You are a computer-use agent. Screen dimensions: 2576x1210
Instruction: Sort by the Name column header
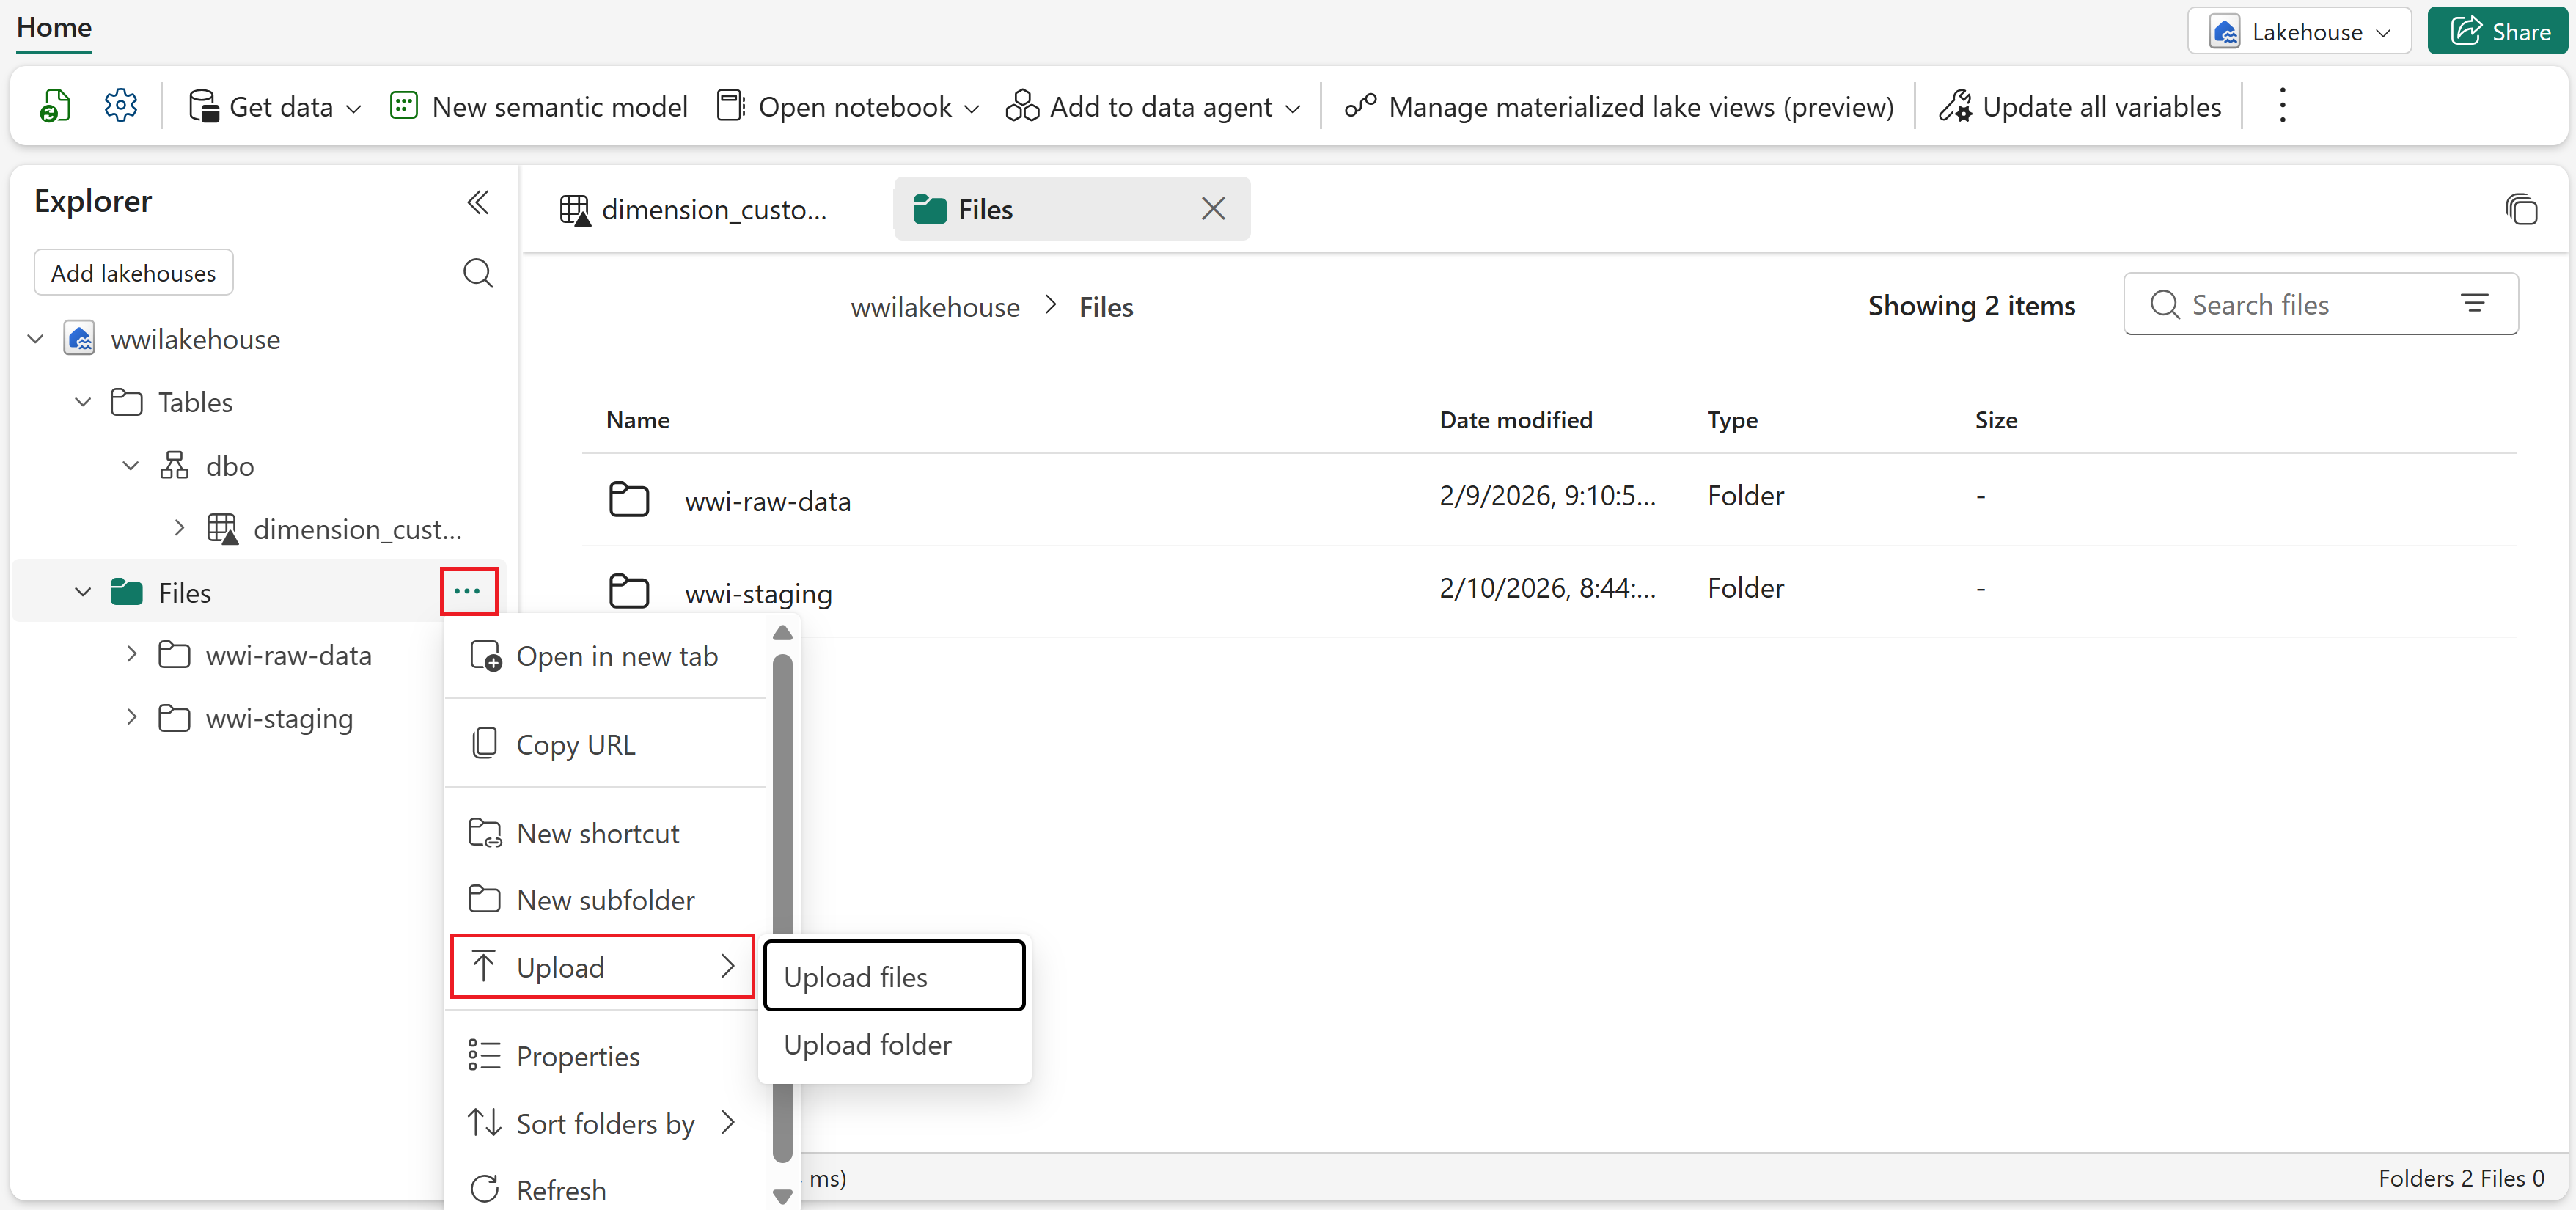[x=638, y=420]
